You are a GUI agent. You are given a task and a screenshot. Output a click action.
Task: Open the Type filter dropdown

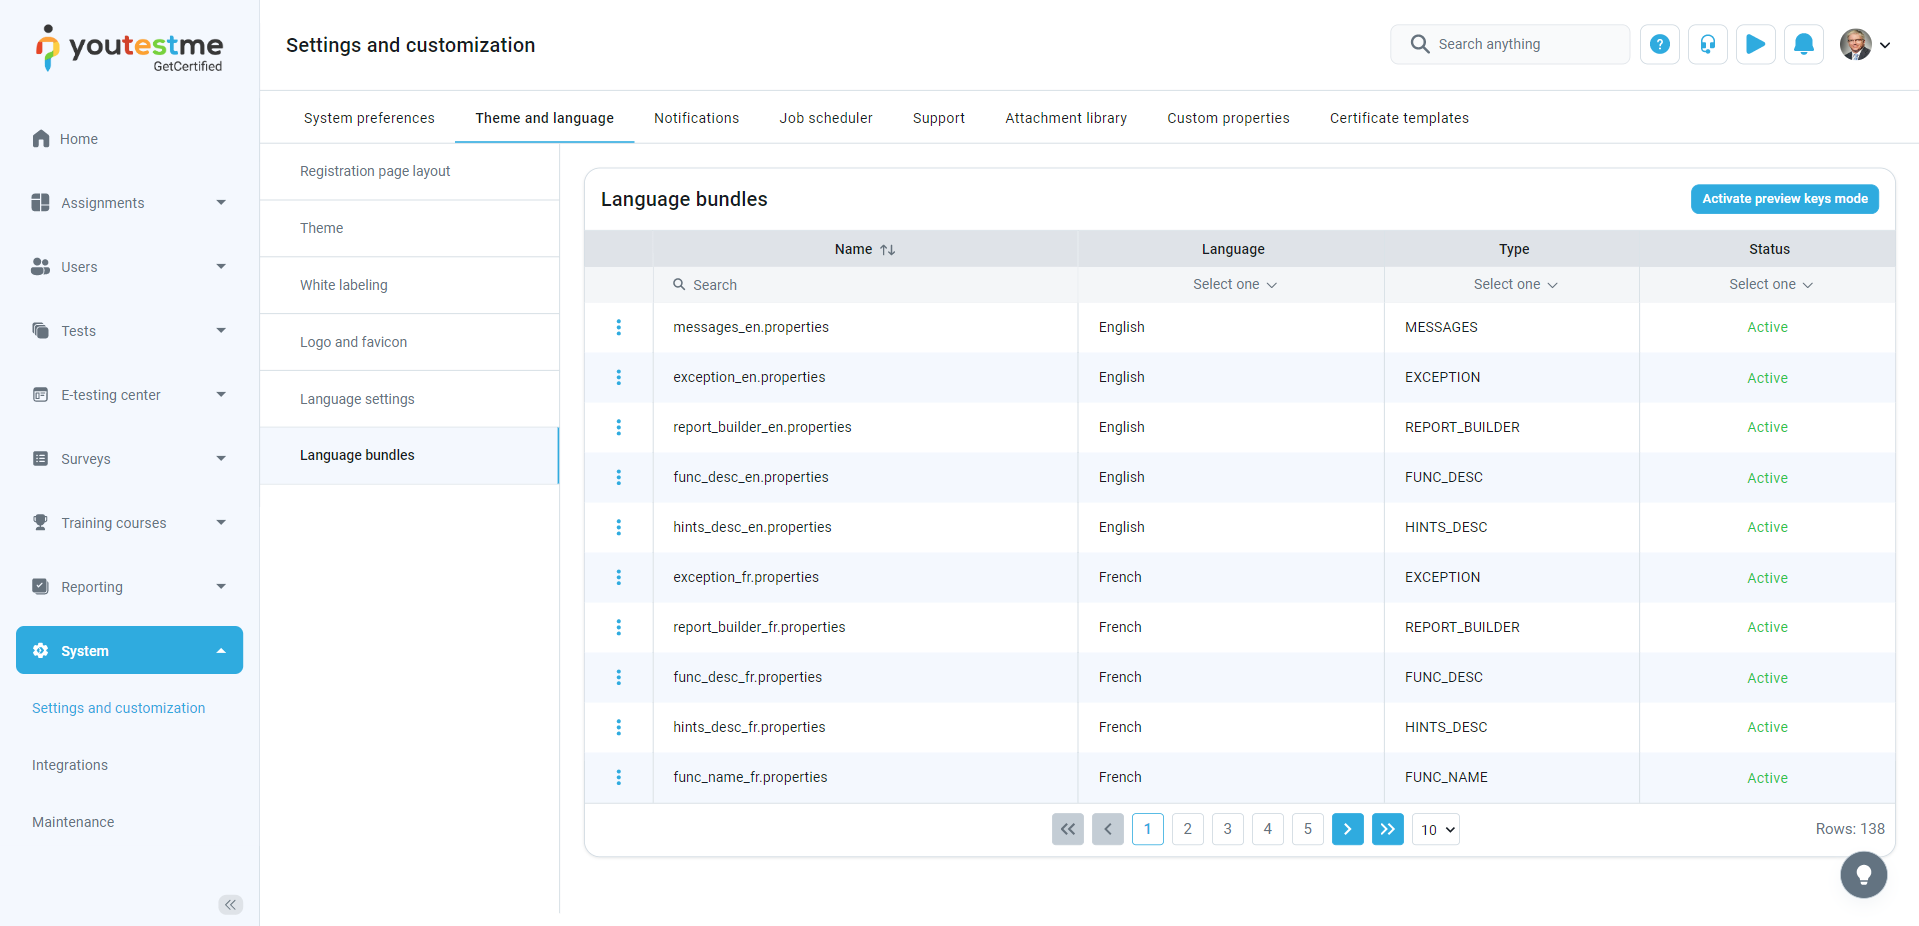[x=1514, y=285]
